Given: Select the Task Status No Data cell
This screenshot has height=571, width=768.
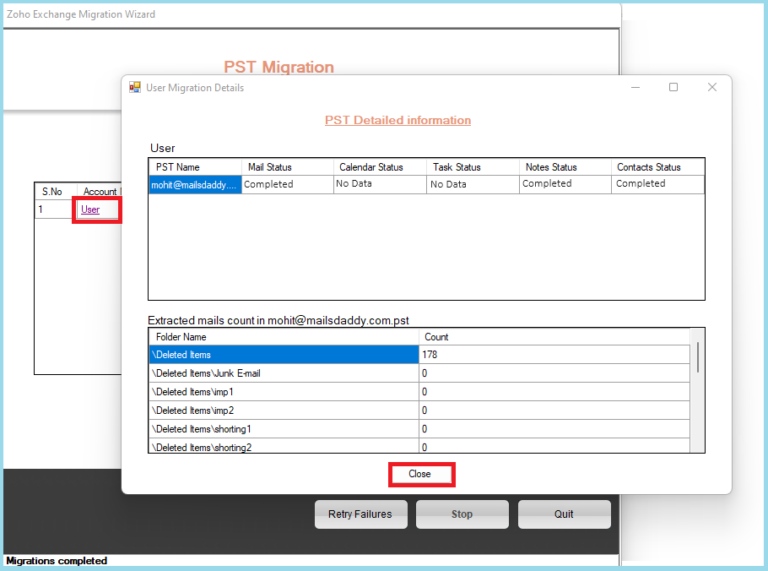Looking at the screenshot, I should (x=473, y=185).
